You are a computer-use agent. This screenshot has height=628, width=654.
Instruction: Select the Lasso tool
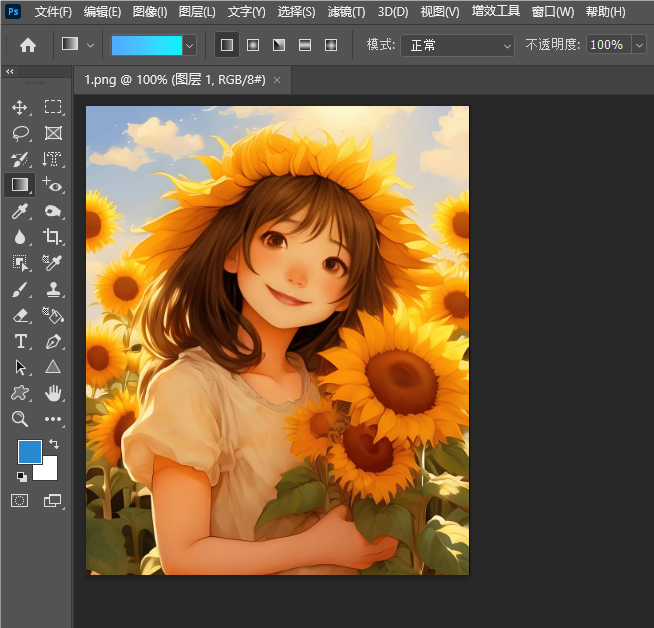point(19,133)
